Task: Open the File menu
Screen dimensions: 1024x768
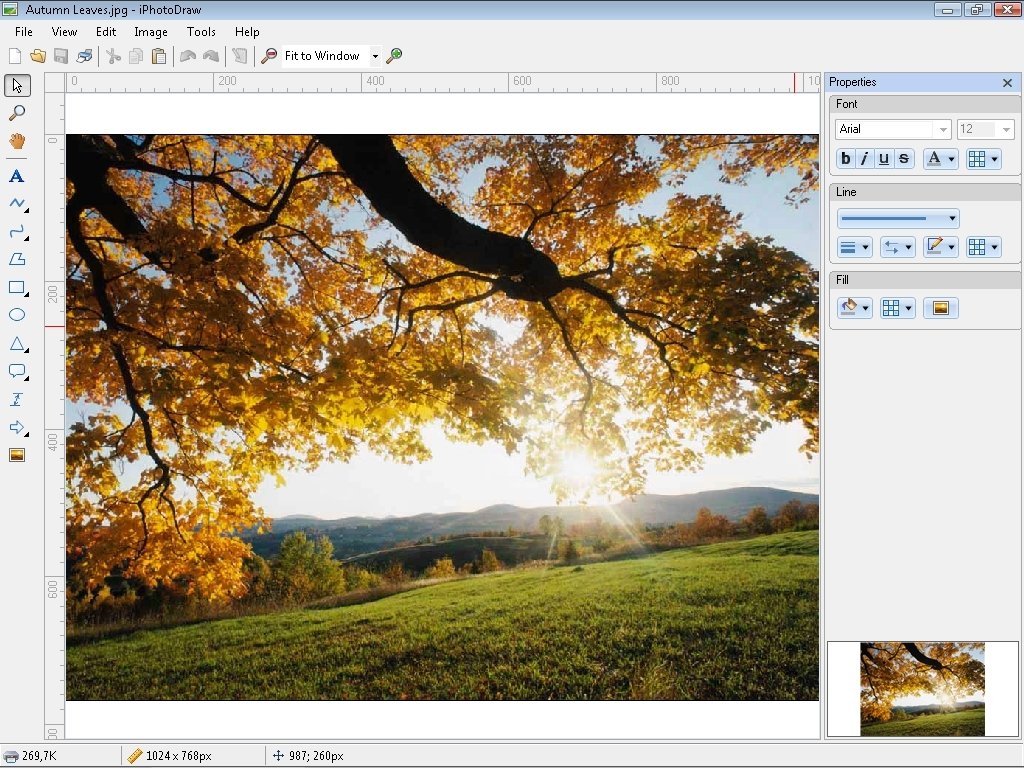Action: 24,31
